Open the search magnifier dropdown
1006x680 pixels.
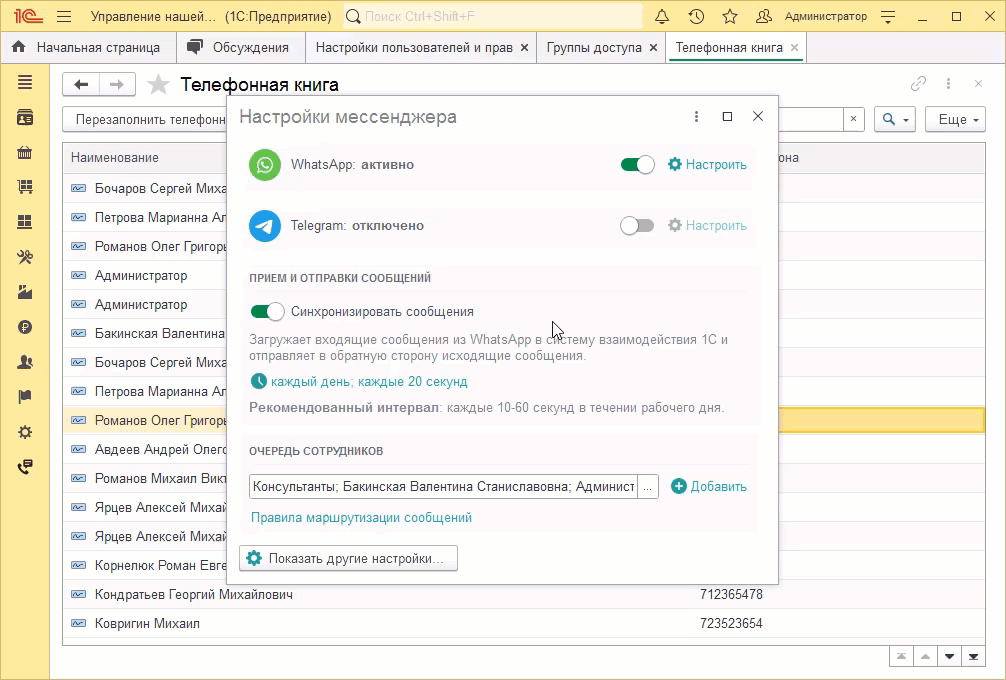click(894, 120)
